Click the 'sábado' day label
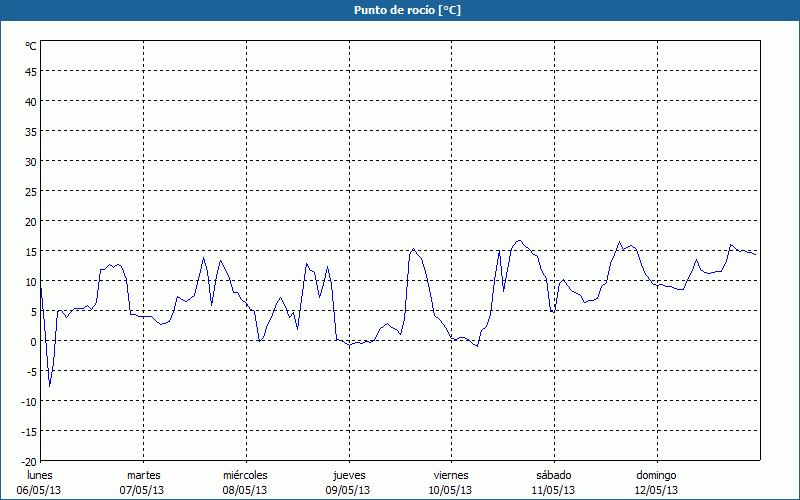 pyautogui.click(x=553, y=475)
